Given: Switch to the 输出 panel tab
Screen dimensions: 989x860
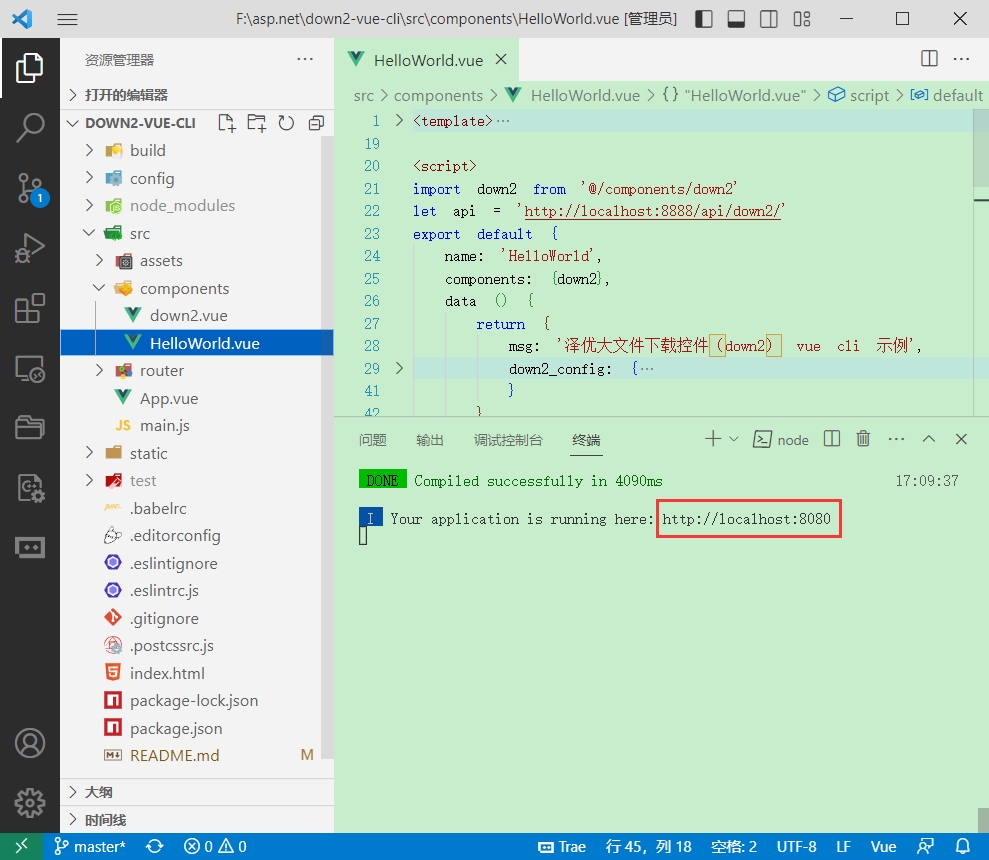Looking at the screenshot, I should pyautogui.click(x=430, y=440).
